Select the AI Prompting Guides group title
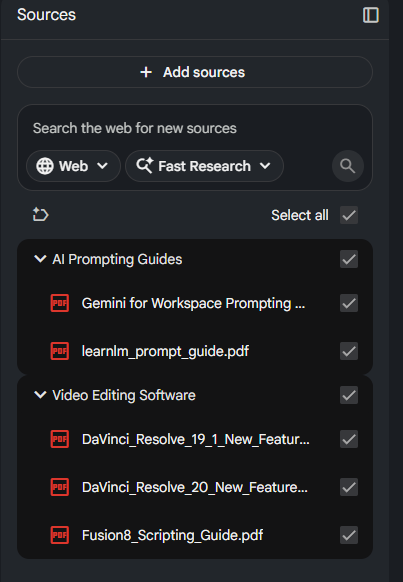 click(x=117, y=259)
